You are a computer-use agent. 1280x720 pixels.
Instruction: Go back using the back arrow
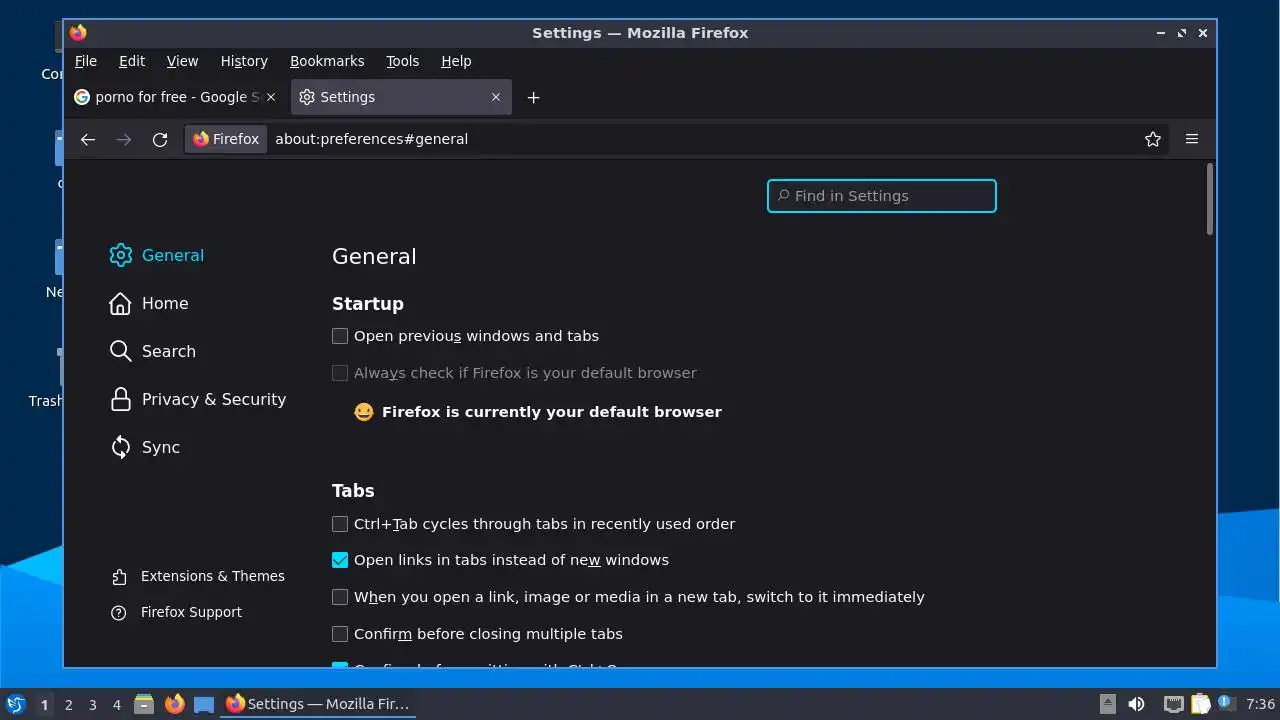click(88, 139)
